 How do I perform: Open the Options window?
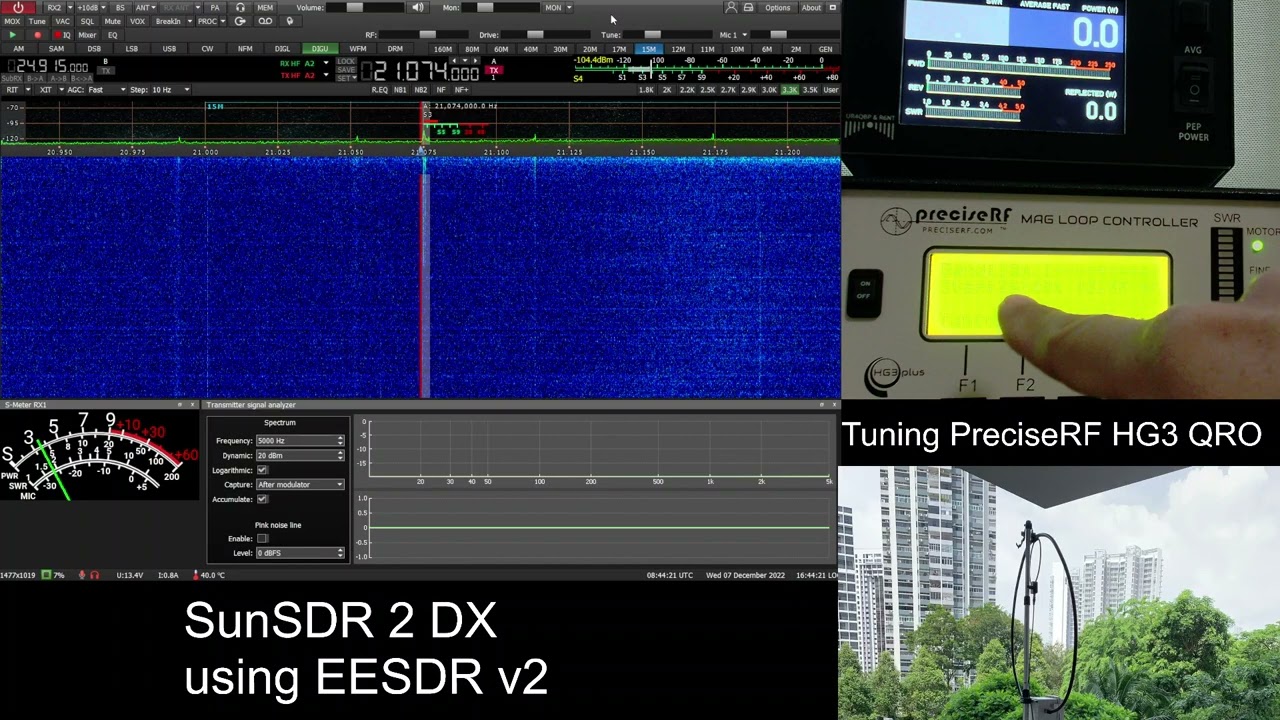pyautogui.click(x=777, y=8)
